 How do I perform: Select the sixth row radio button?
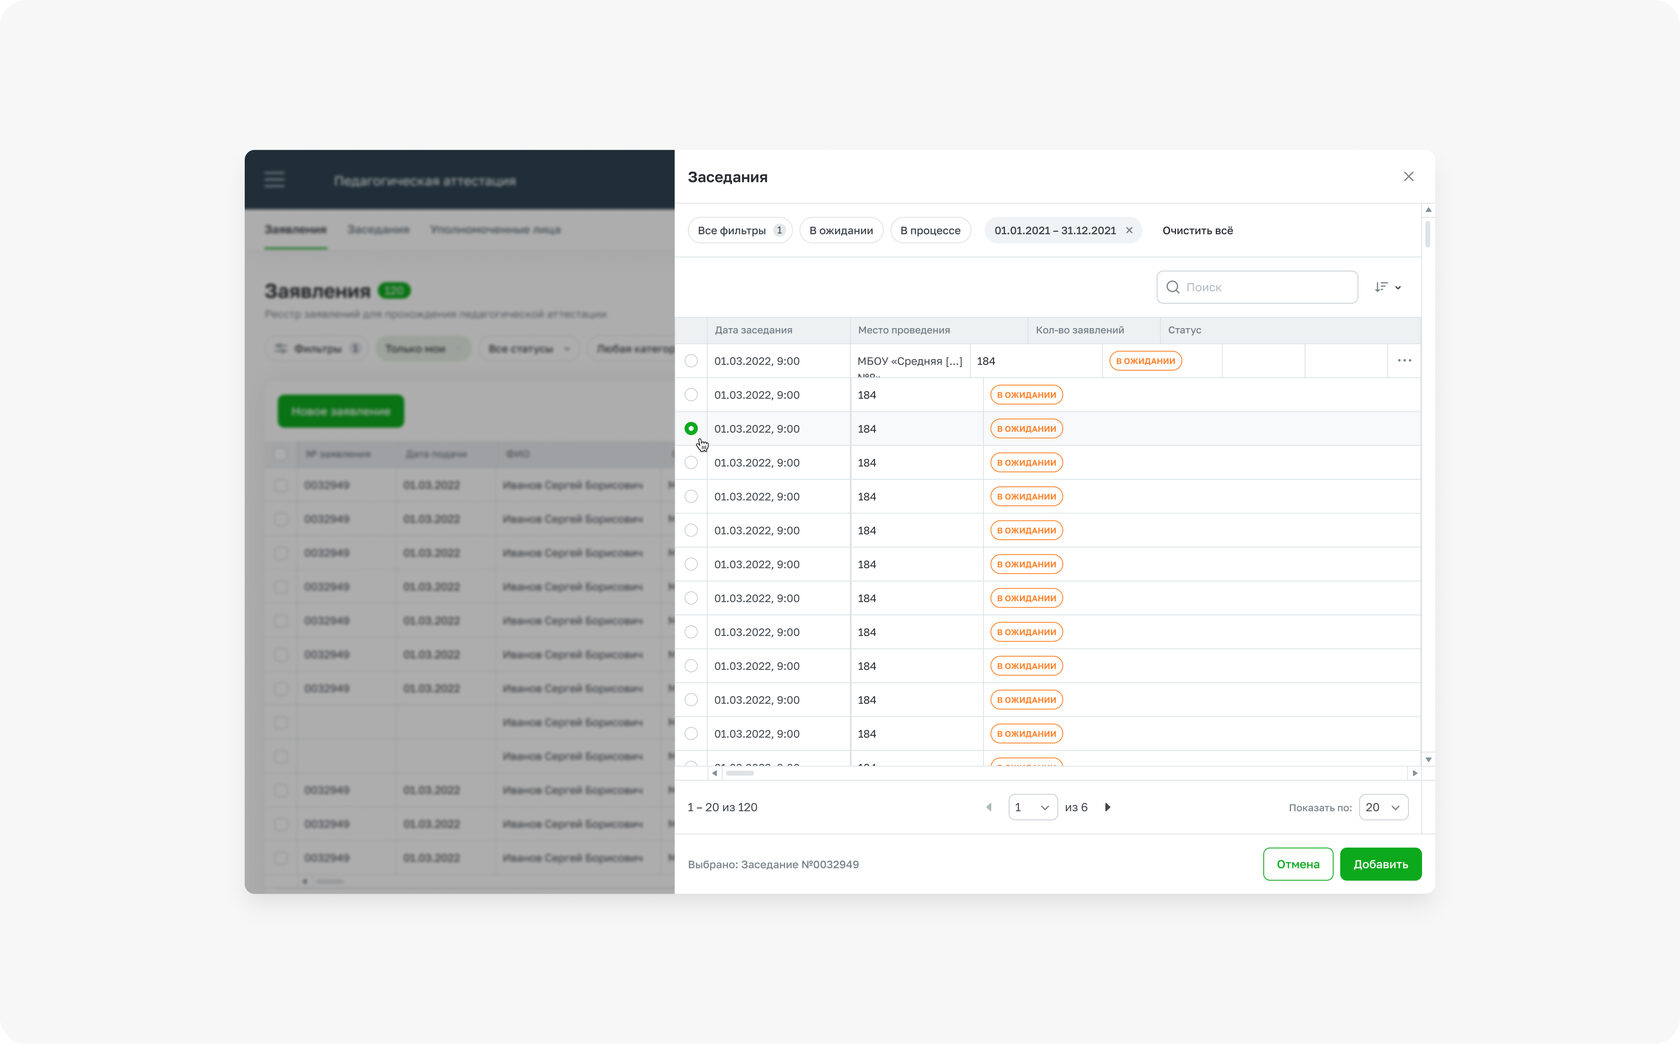[691, 531]
